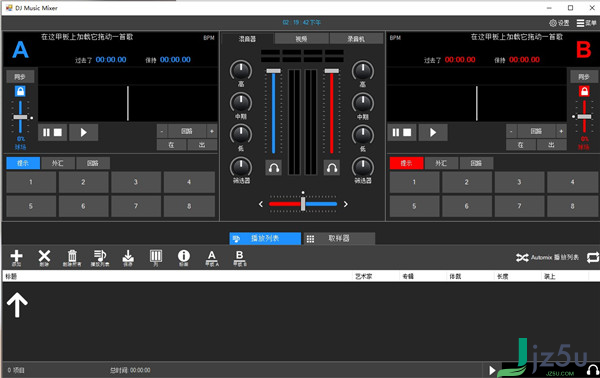This screenshot has width=600, height=378.
Task: Click deck A blue volume fader handle
Action: (274, 71)
